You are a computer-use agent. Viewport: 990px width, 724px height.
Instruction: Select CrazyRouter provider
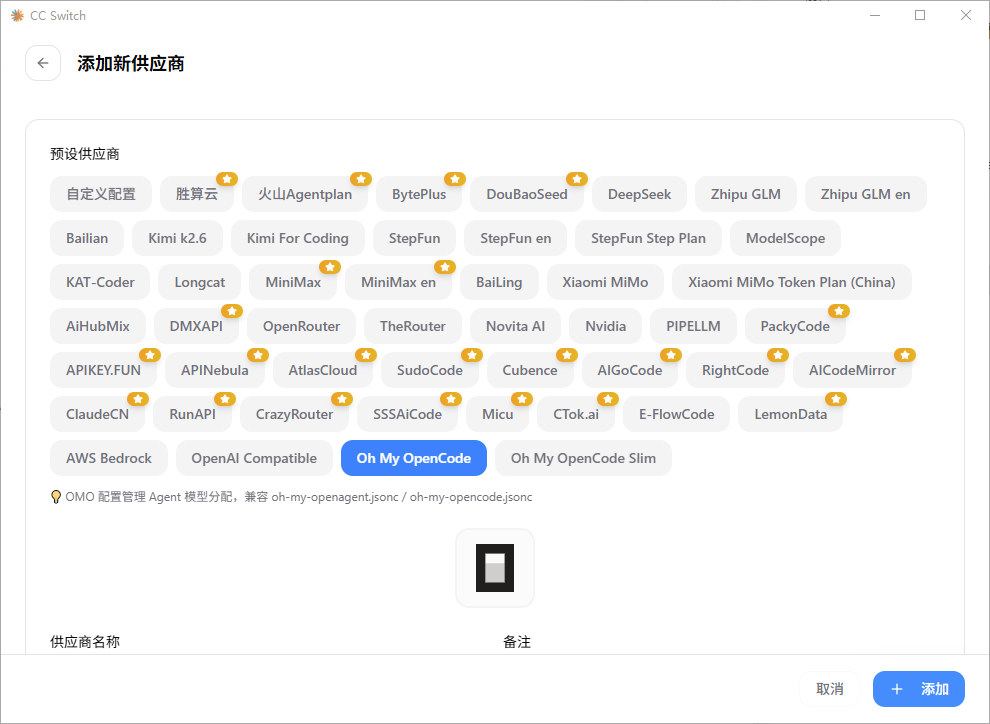click(x=294, y=414)
